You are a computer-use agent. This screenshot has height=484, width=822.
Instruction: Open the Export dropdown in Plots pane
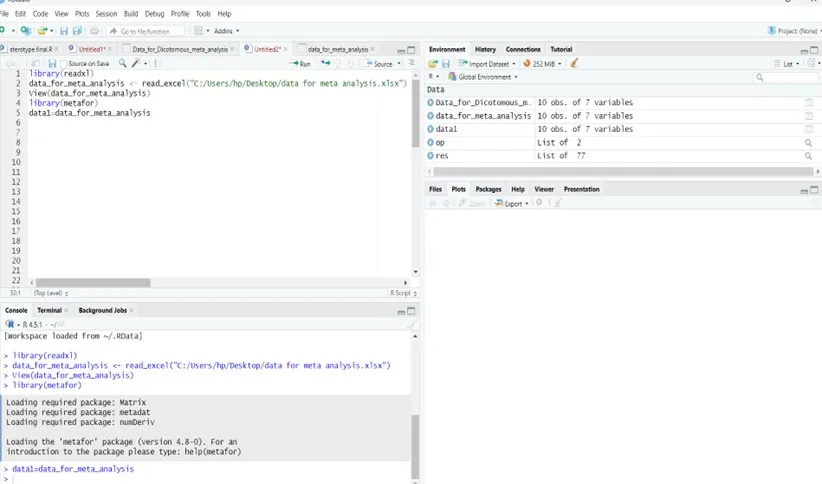click(x=512, y=203)
